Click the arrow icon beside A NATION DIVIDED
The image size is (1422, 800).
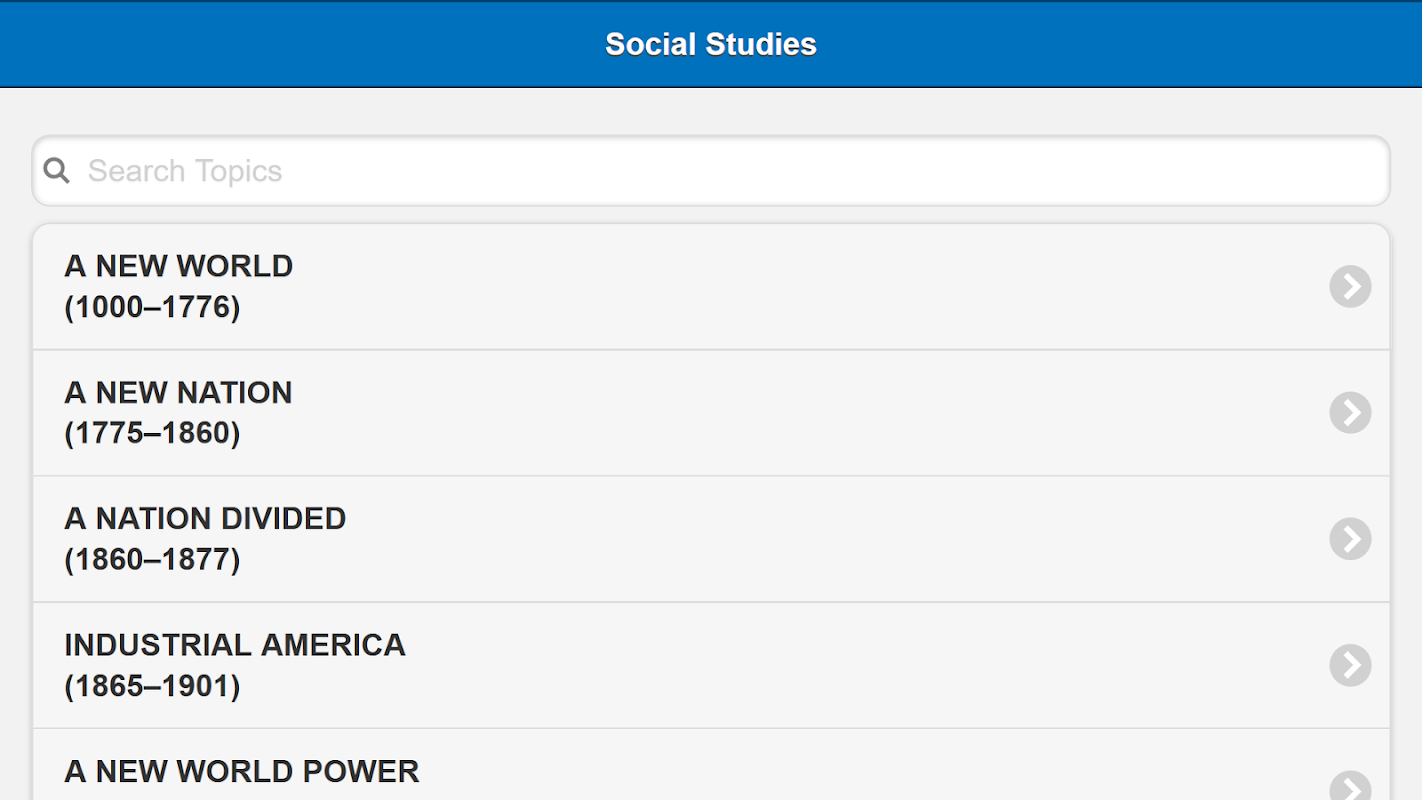pos(1350,539)
